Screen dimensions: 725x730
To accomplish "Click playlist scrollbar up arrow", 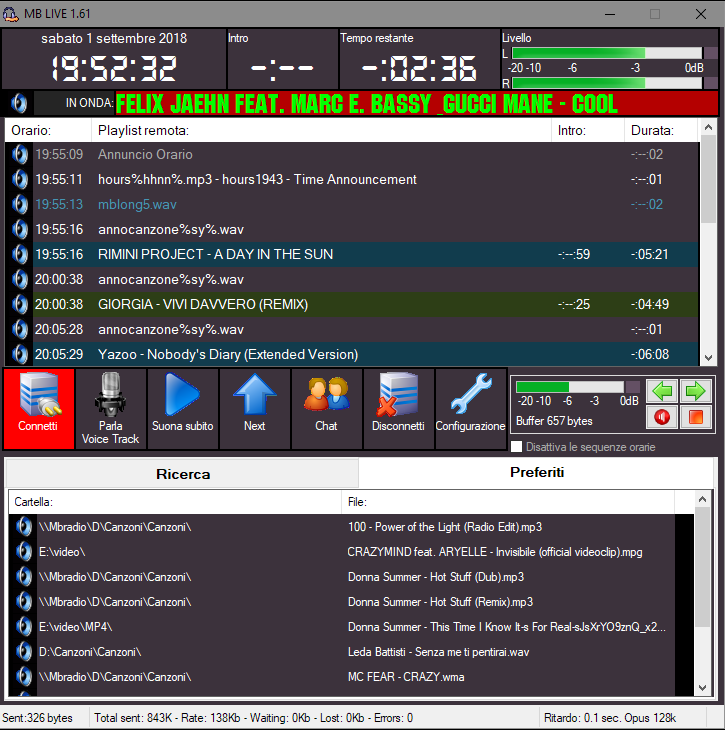I will pyautogui.click(x=708, y=127).
